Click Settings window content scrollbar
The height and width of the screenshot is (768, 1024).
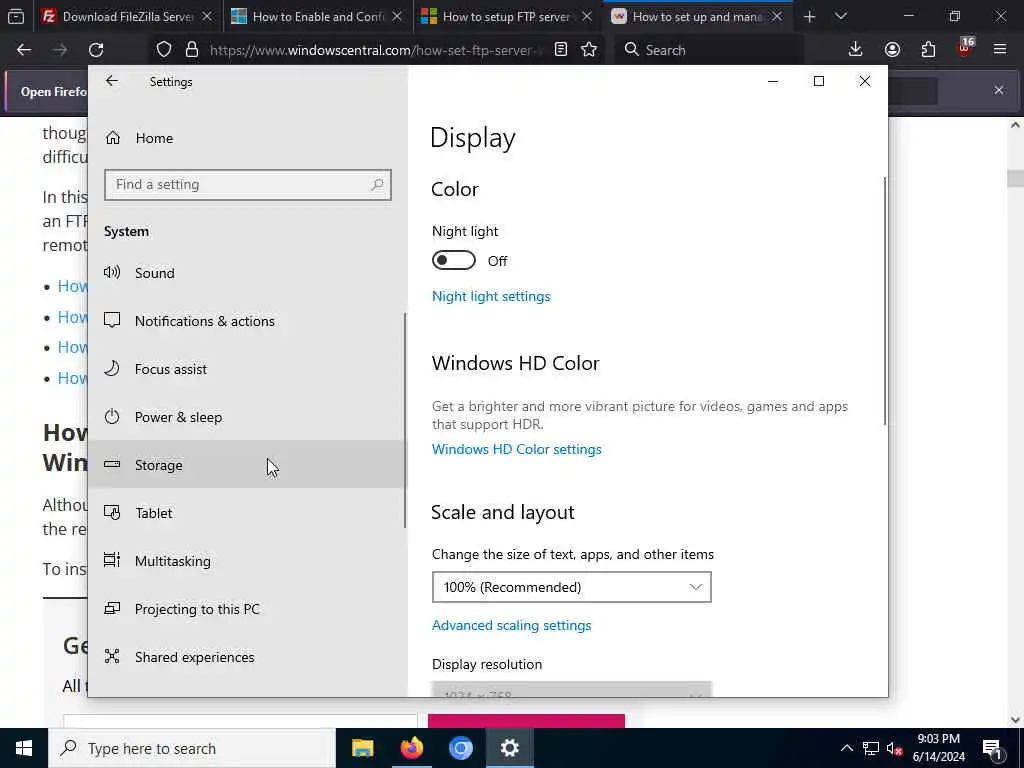pos(885,301)
